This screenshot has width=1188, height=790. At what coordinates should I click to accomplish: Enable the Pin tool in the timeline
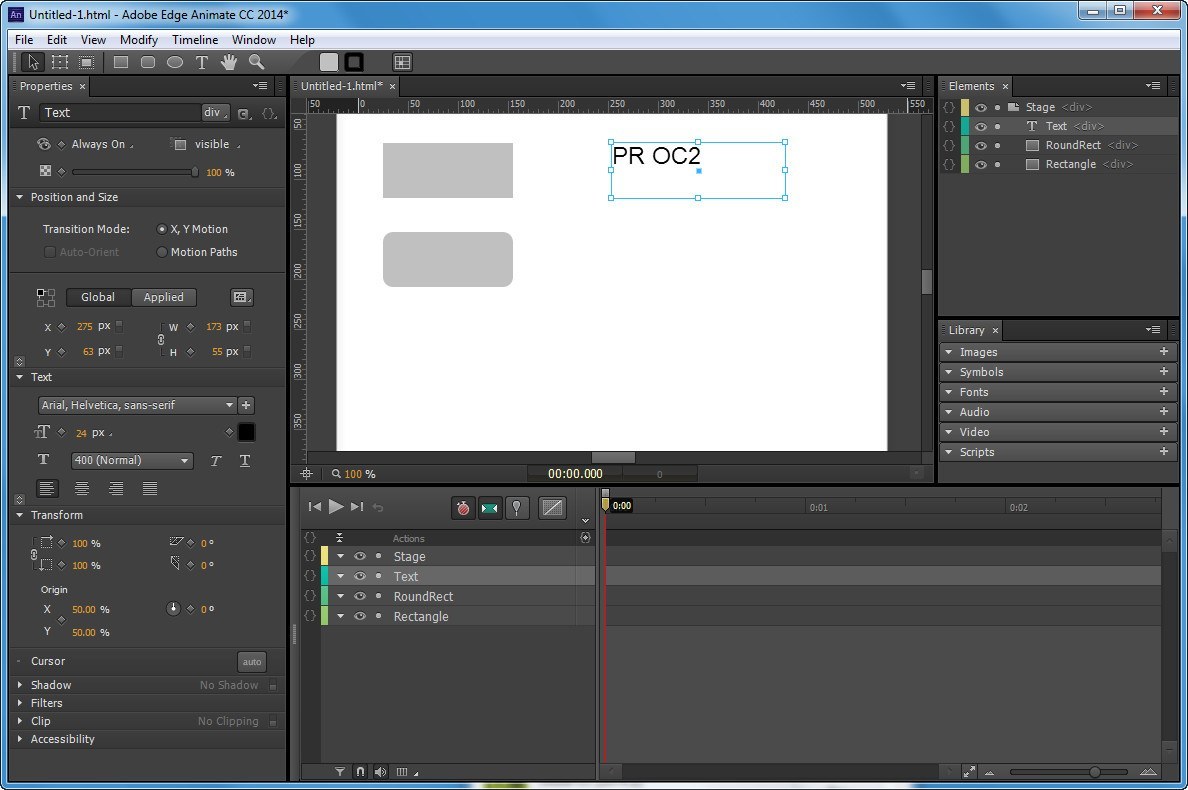[517, 507]
